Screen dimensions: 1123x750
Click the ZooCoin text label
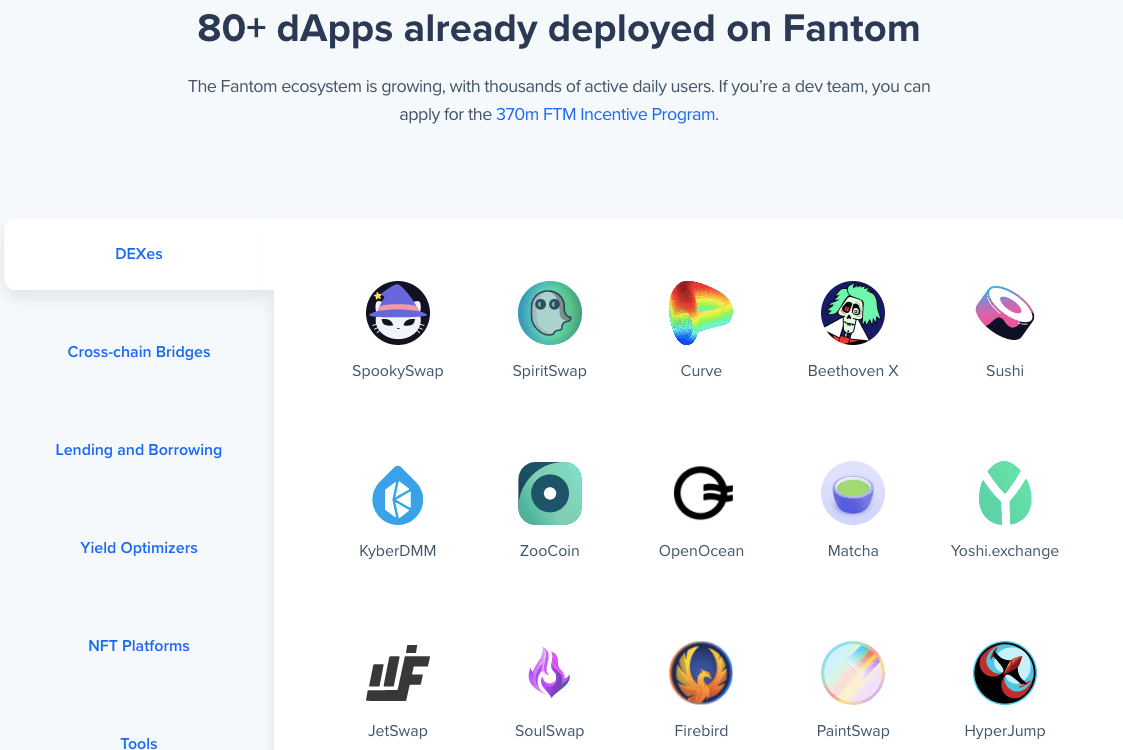click(549, 551)
